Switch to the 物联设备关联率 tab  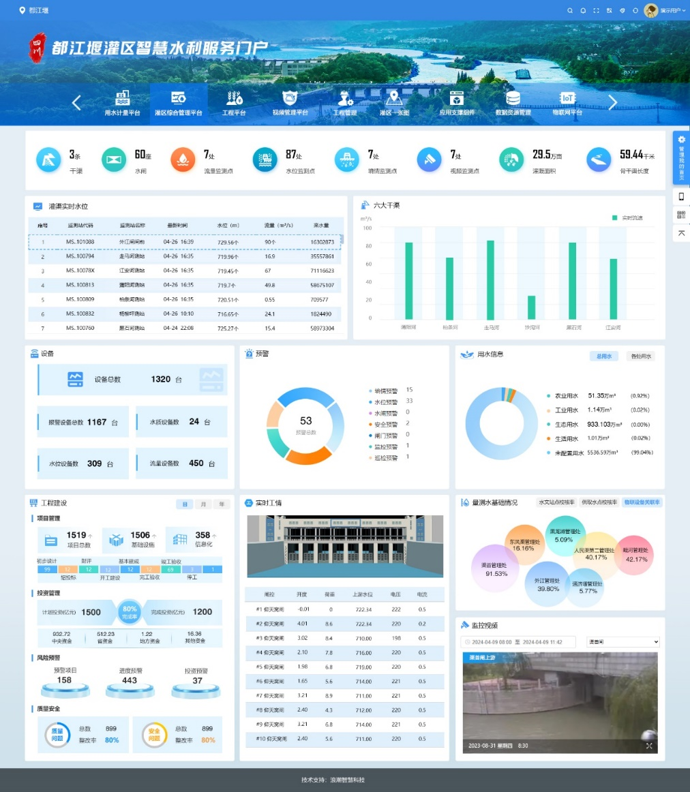point(641,502)
